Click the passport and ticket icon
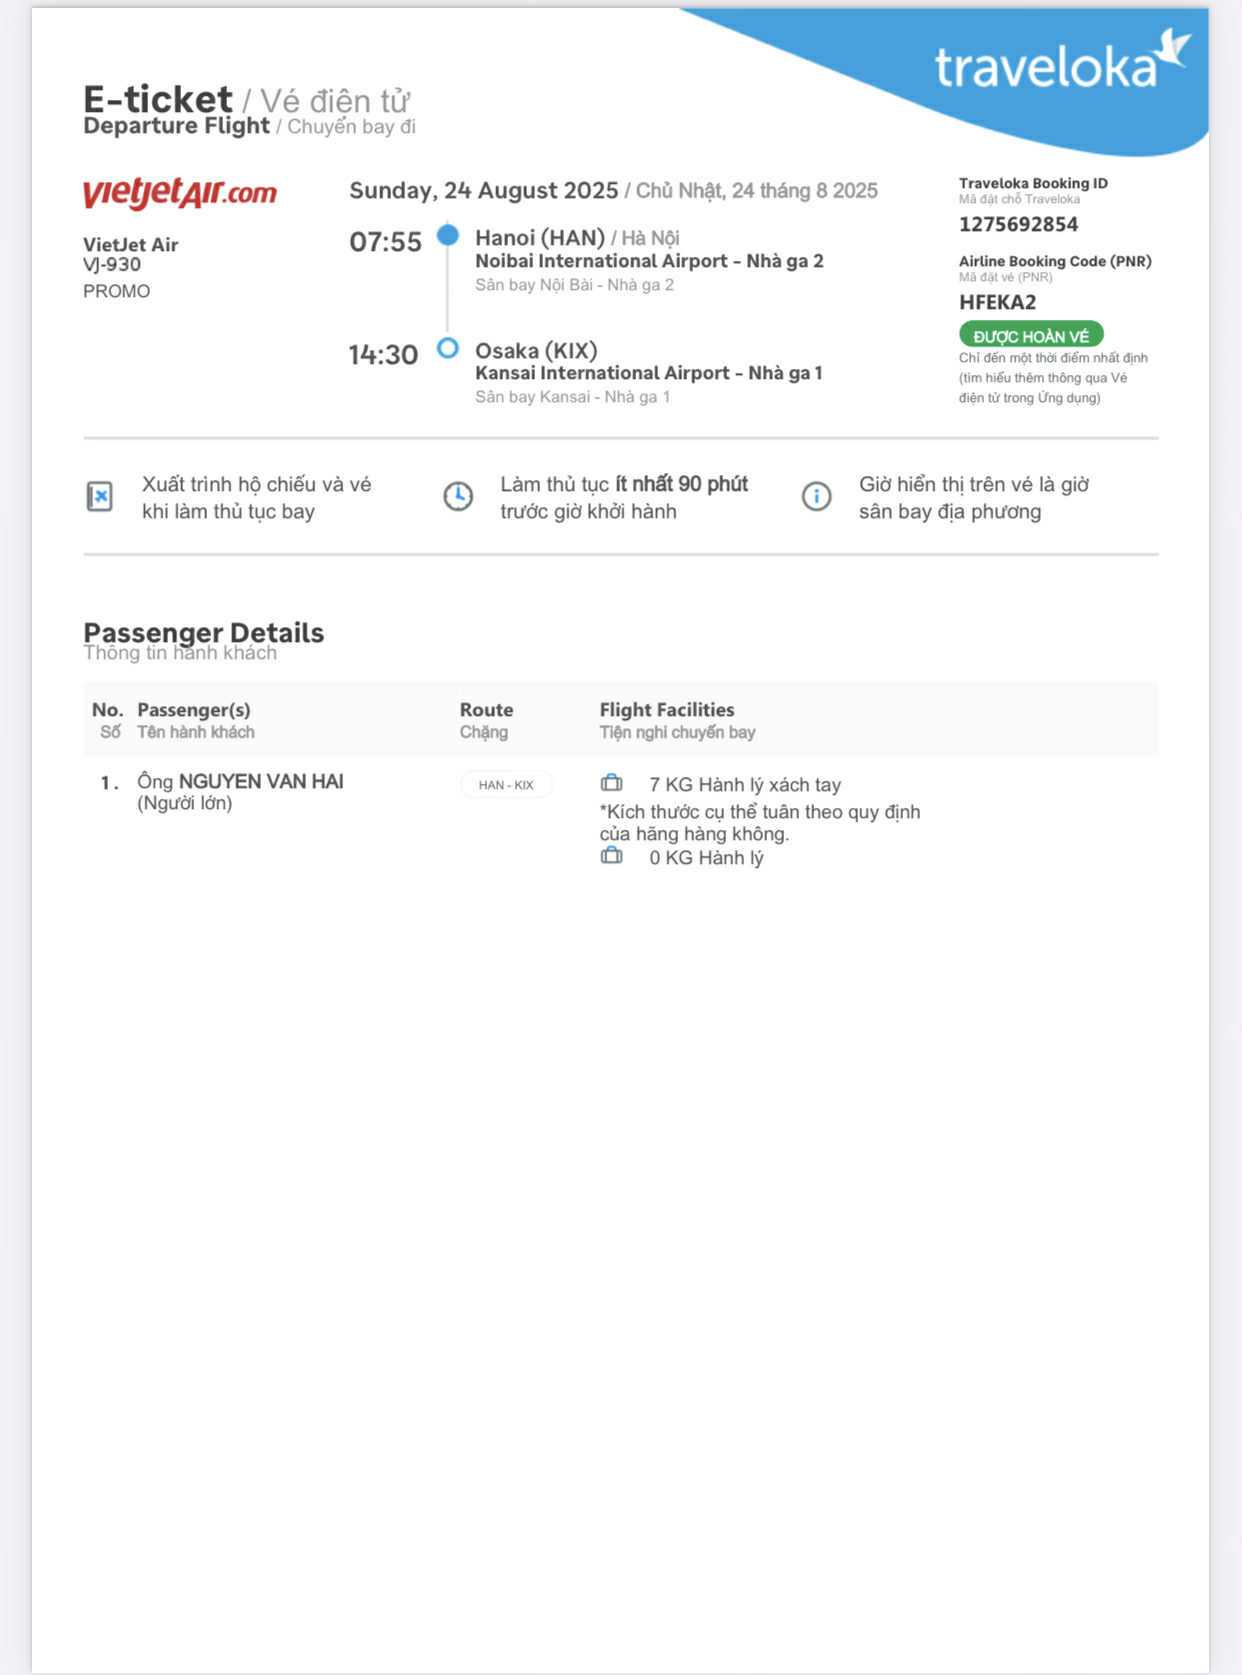Screen dimensions: 1242x1675 point(100,496)
